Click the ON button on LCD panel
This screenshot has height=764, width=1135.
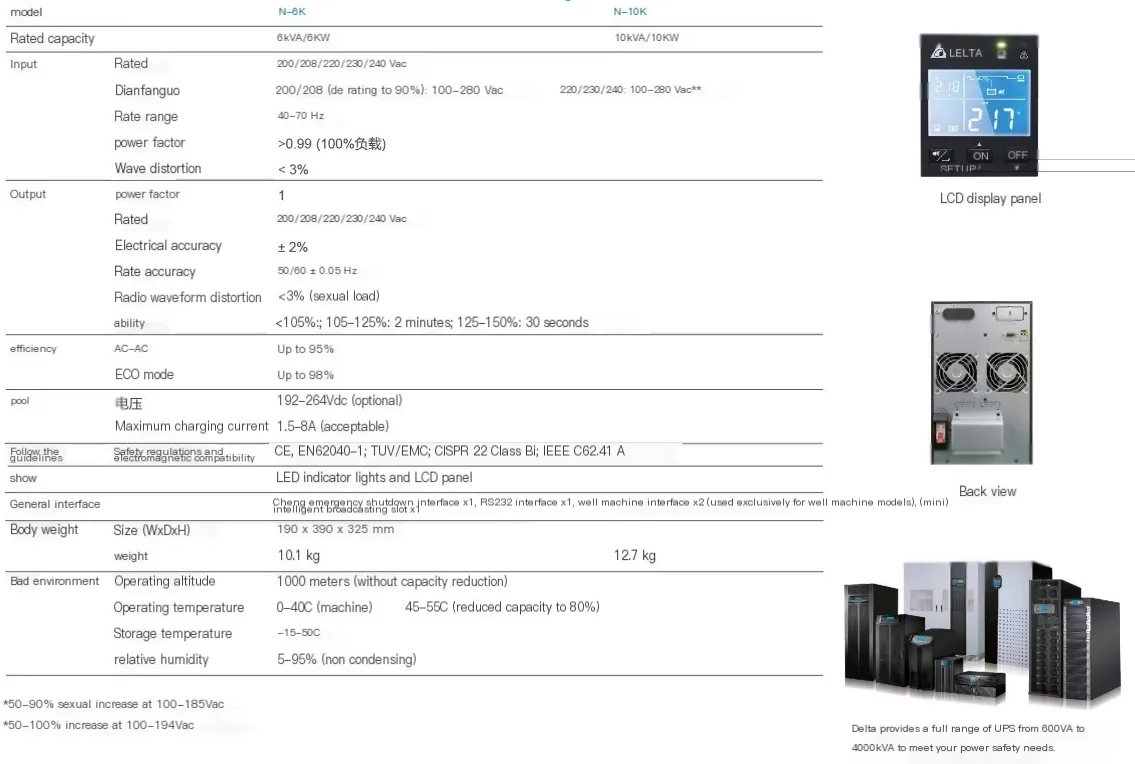(981, 156)
